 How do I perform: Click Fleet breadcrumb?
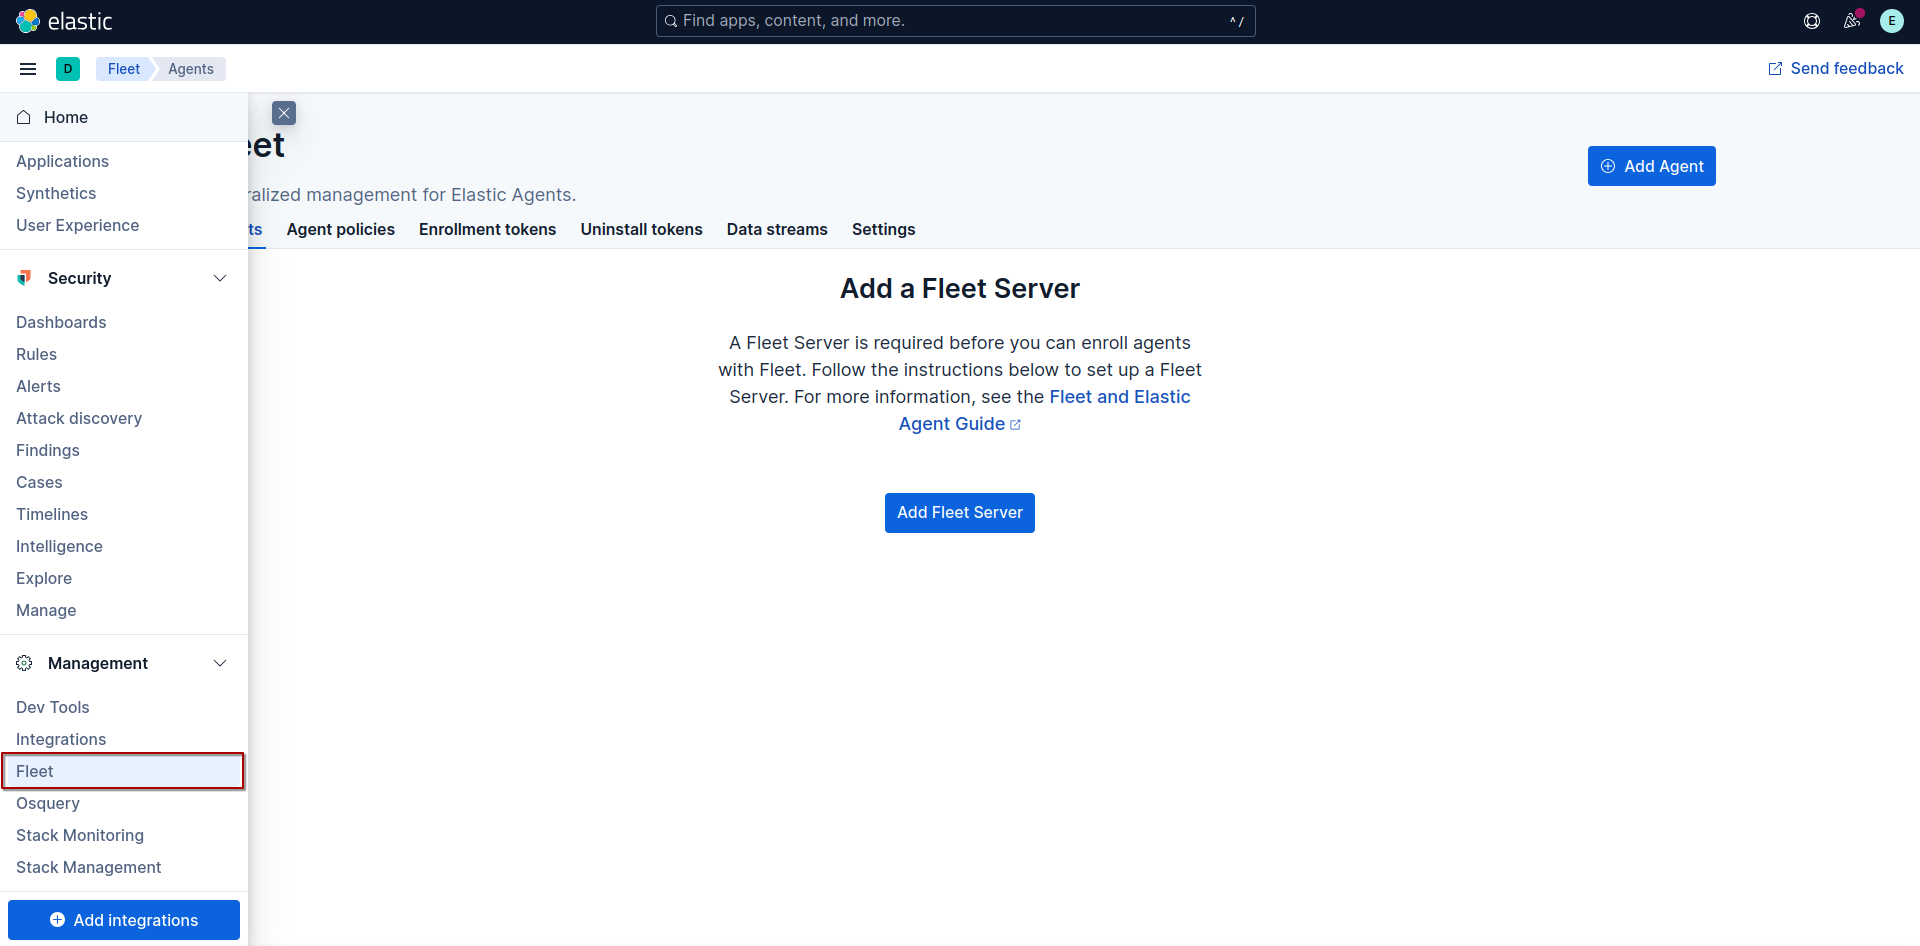tap(124, 69)
